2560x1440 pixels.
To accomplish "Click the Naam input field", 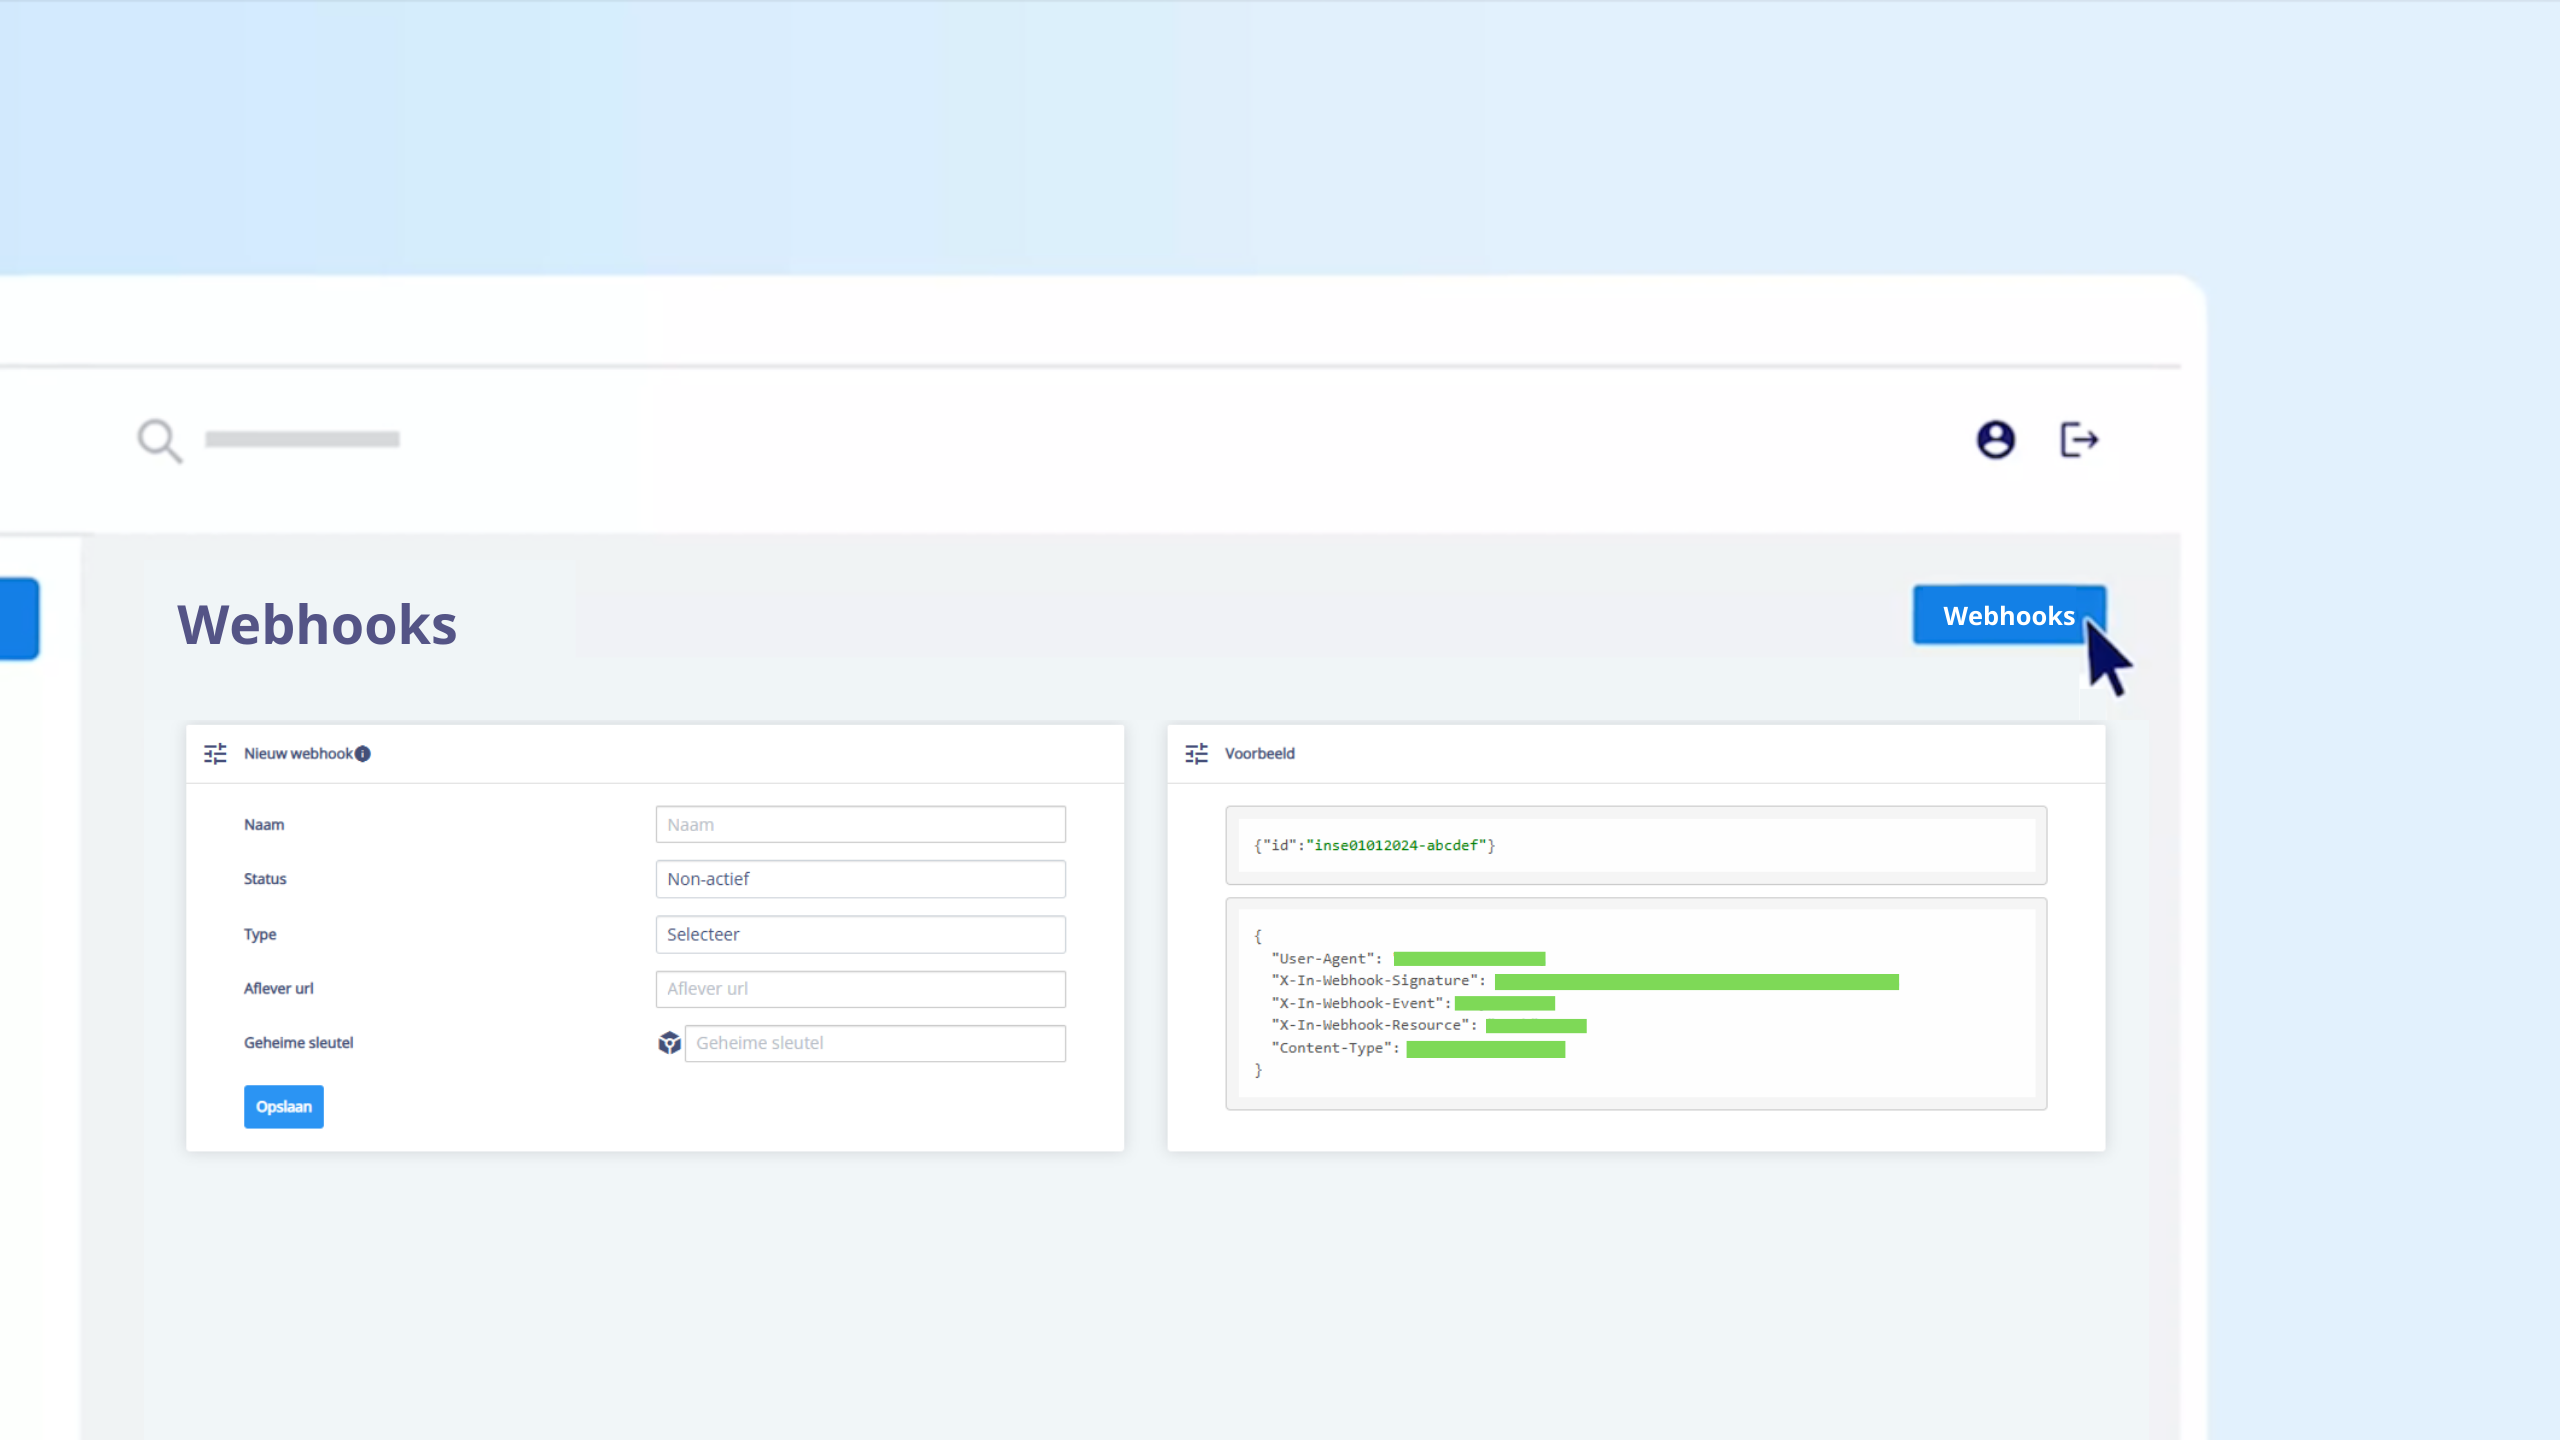I will click(859, 824).
